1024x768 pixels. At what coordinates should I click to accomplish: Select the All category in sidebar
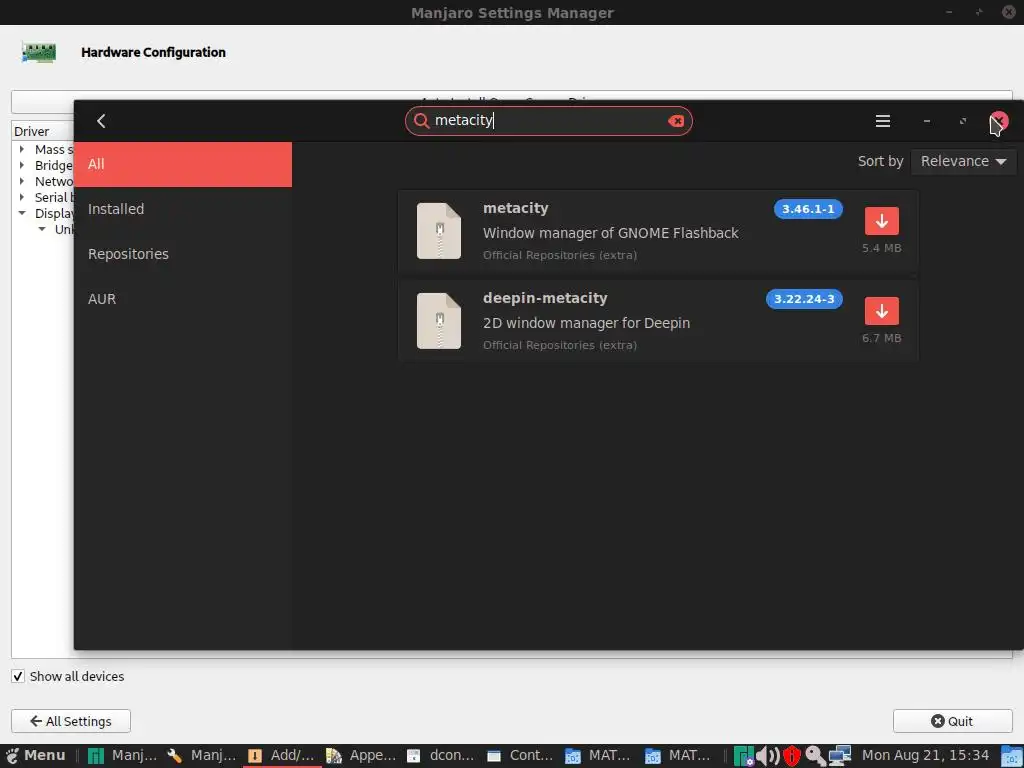pos(183,164)
